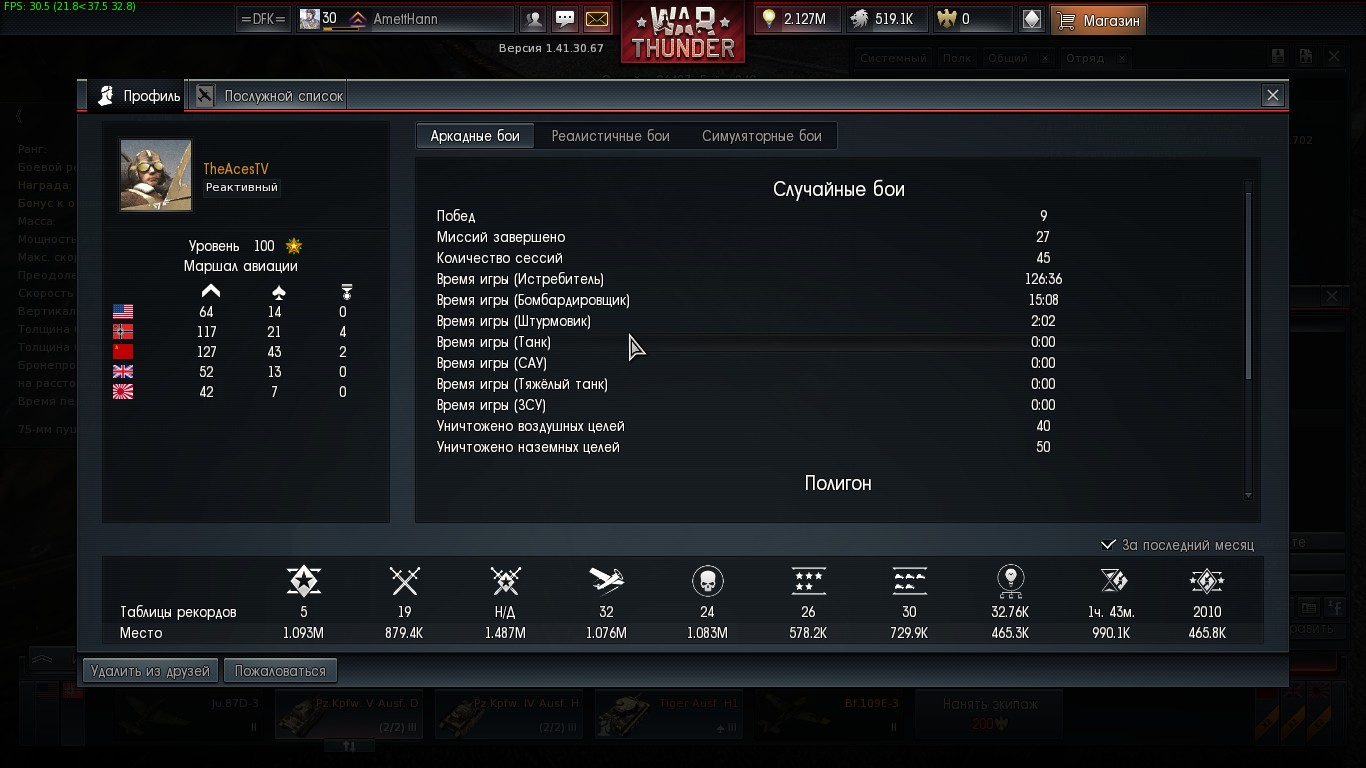
Task: Open the contacts person icon
Action: coord(534,19)
